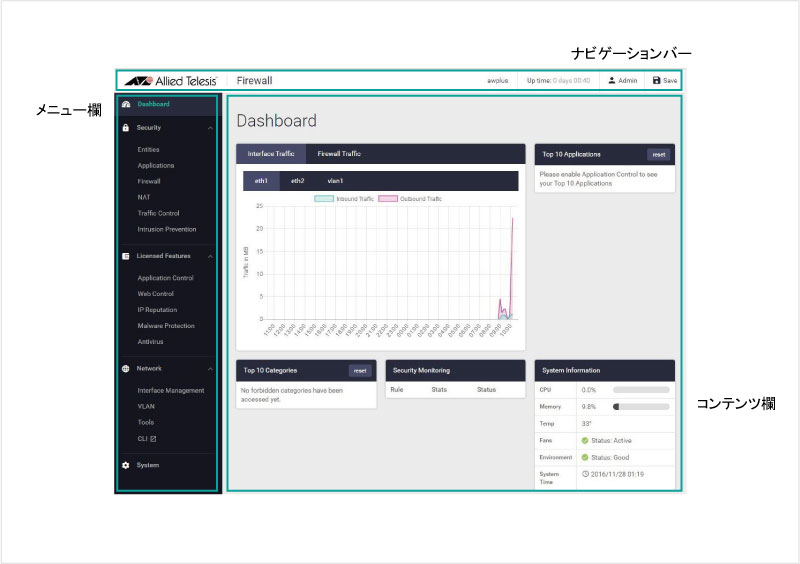This screenshot has height=564, width=800.
Task: Click the Security Monitoring panel header
Action: (455, 371)
